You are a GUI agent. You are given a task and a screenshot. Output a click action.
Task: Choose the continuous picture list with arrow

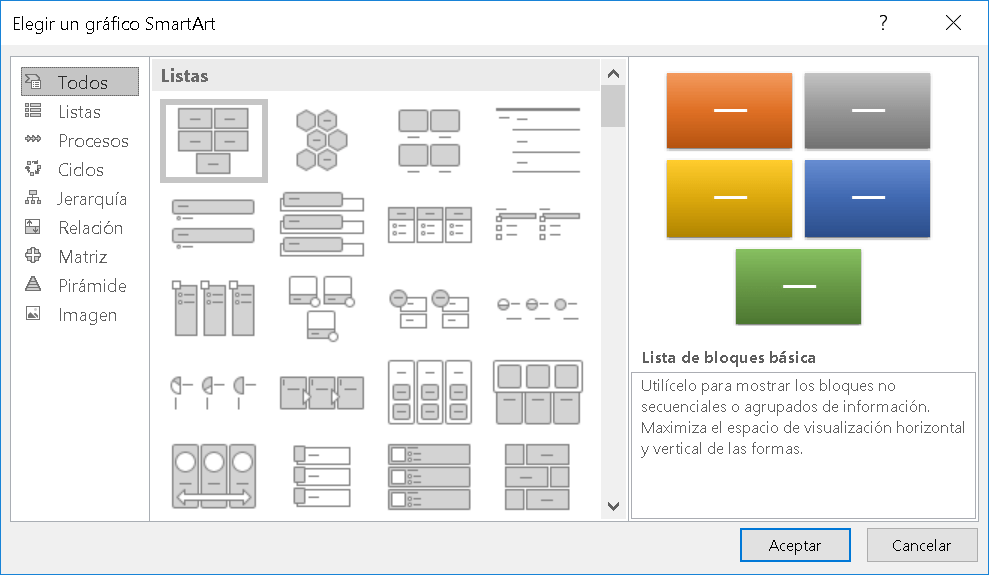(214, 476)
